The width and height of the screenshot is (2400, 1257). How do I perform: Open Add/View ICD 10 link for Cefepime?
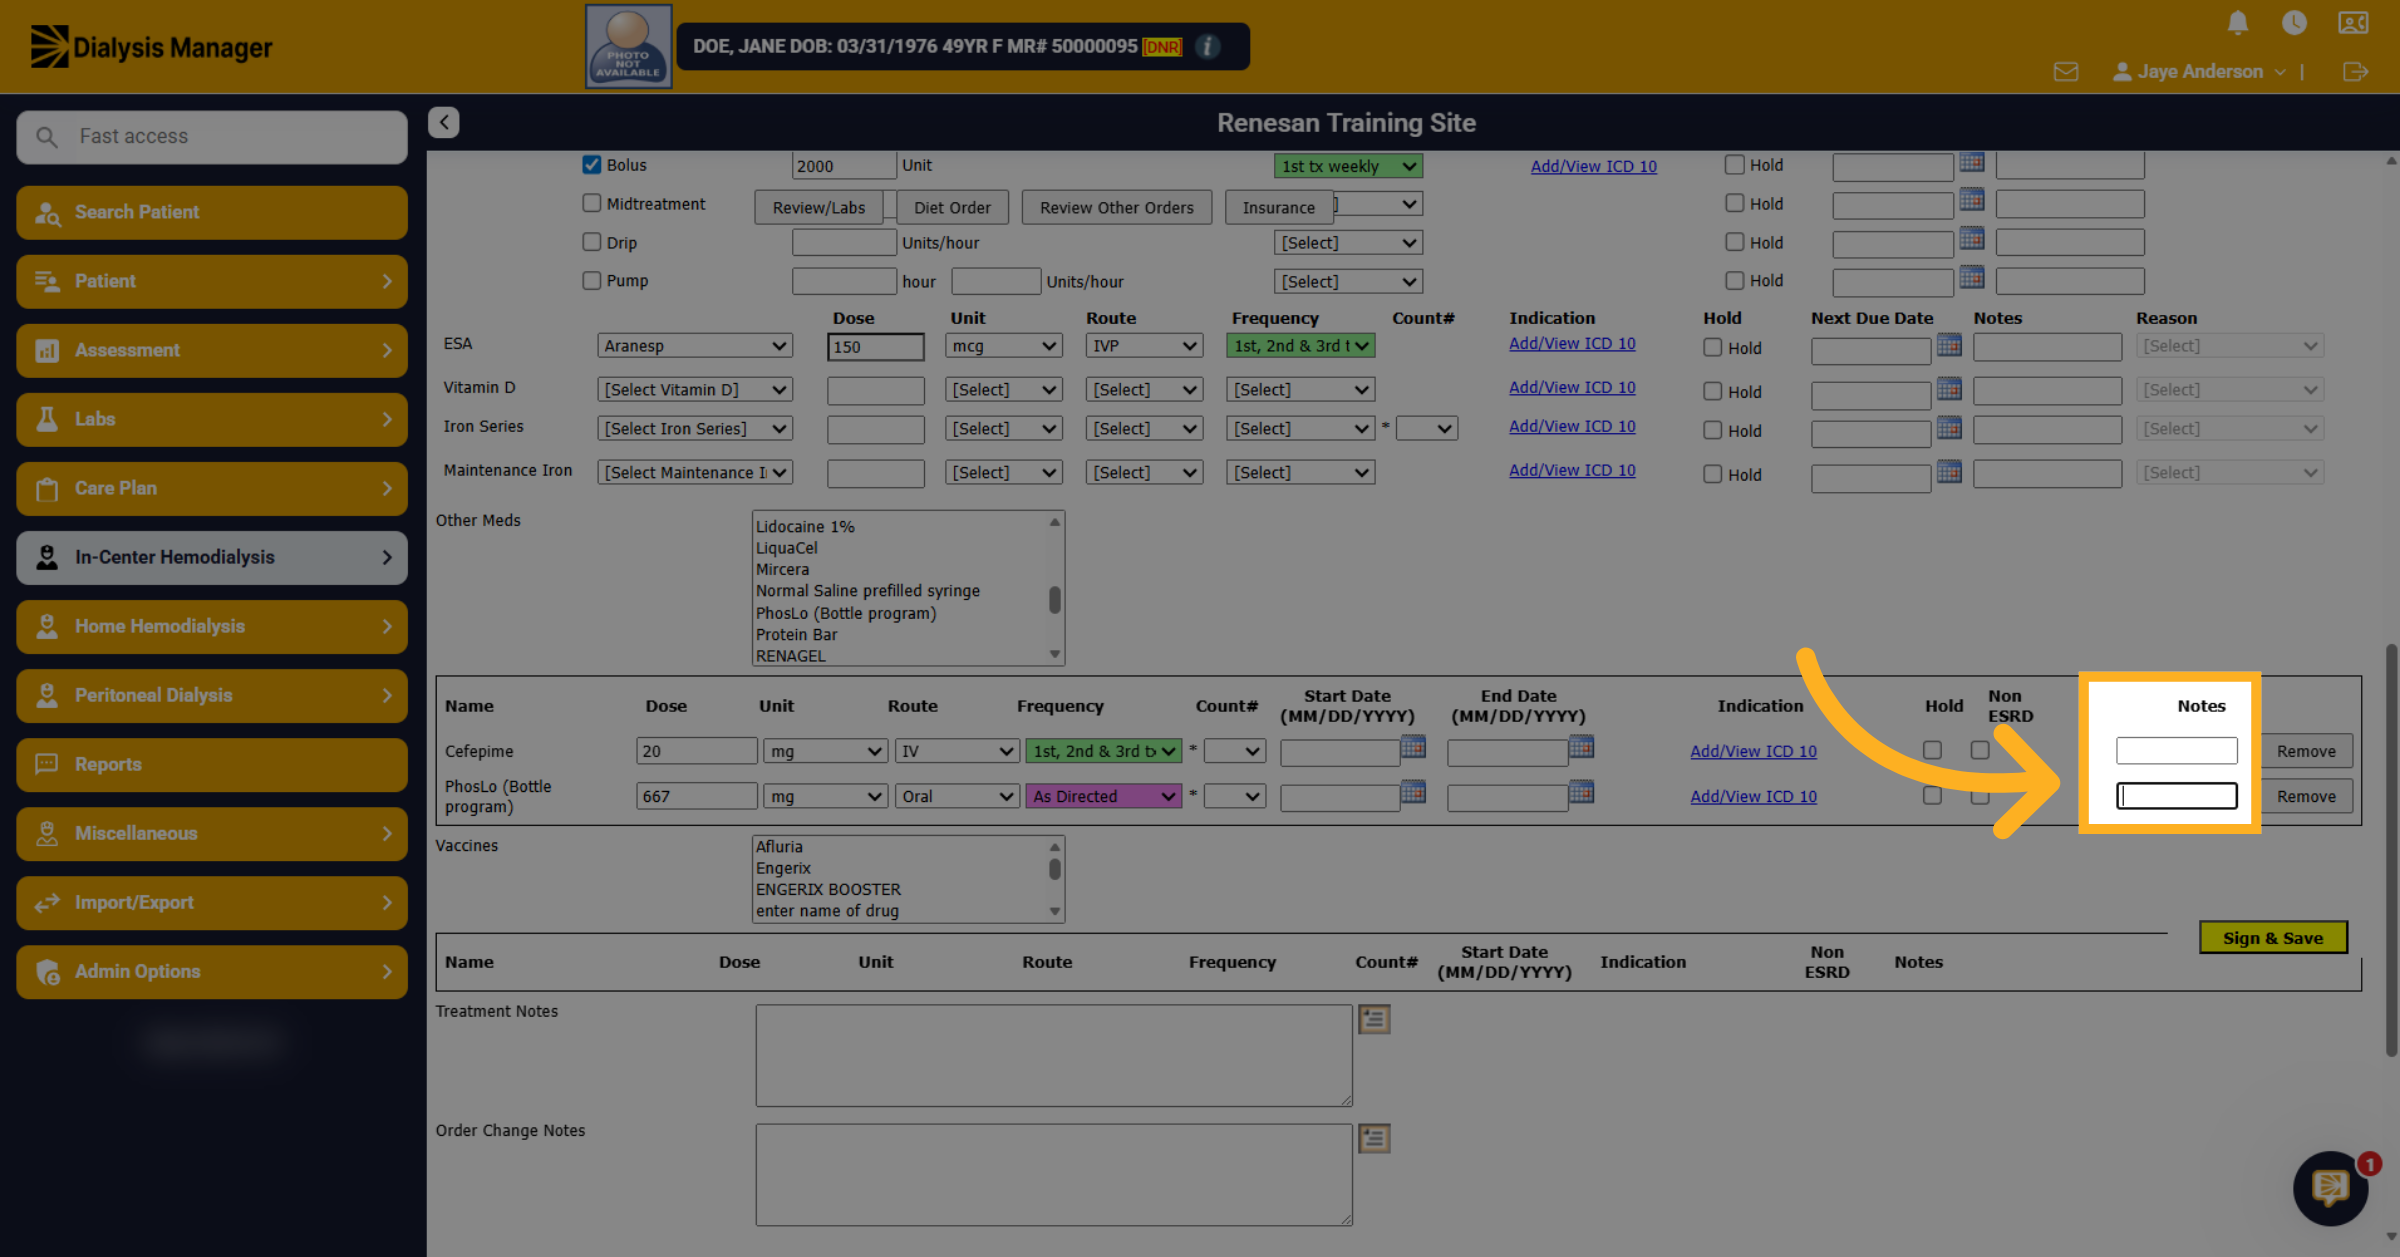1753,751
